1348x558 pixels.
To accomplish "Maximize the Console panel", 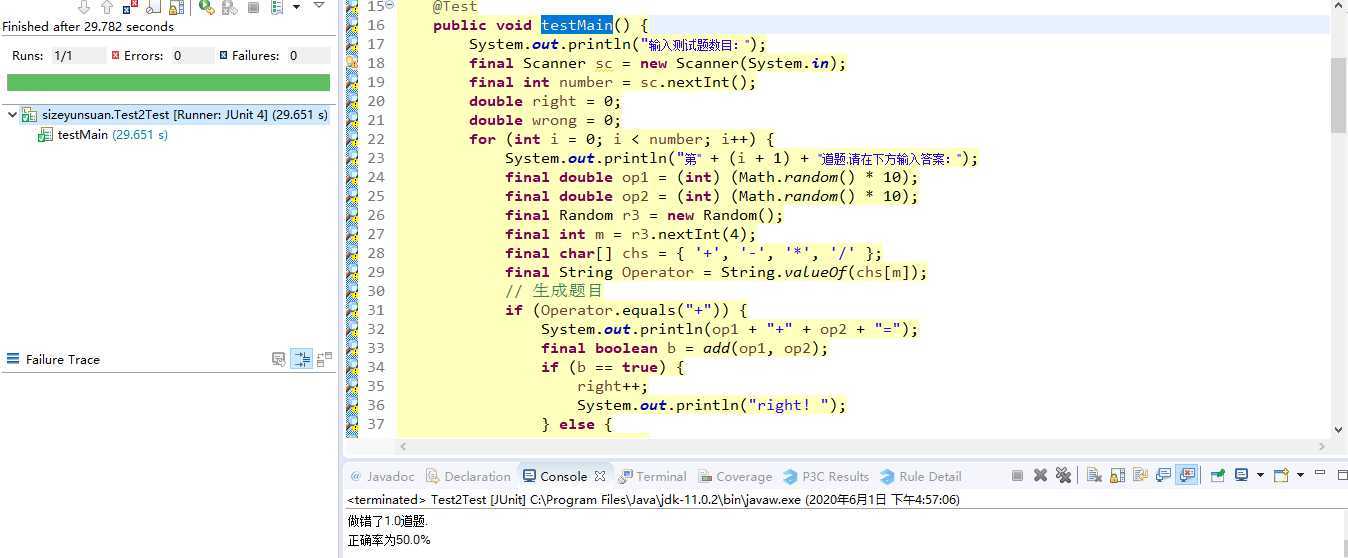I will point(1343,475).
